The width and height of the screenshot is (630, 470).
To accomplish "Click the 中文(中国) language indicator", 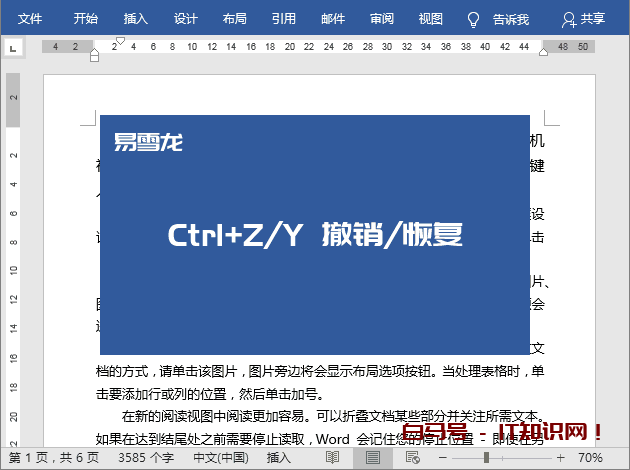I will tap(220, 457).
